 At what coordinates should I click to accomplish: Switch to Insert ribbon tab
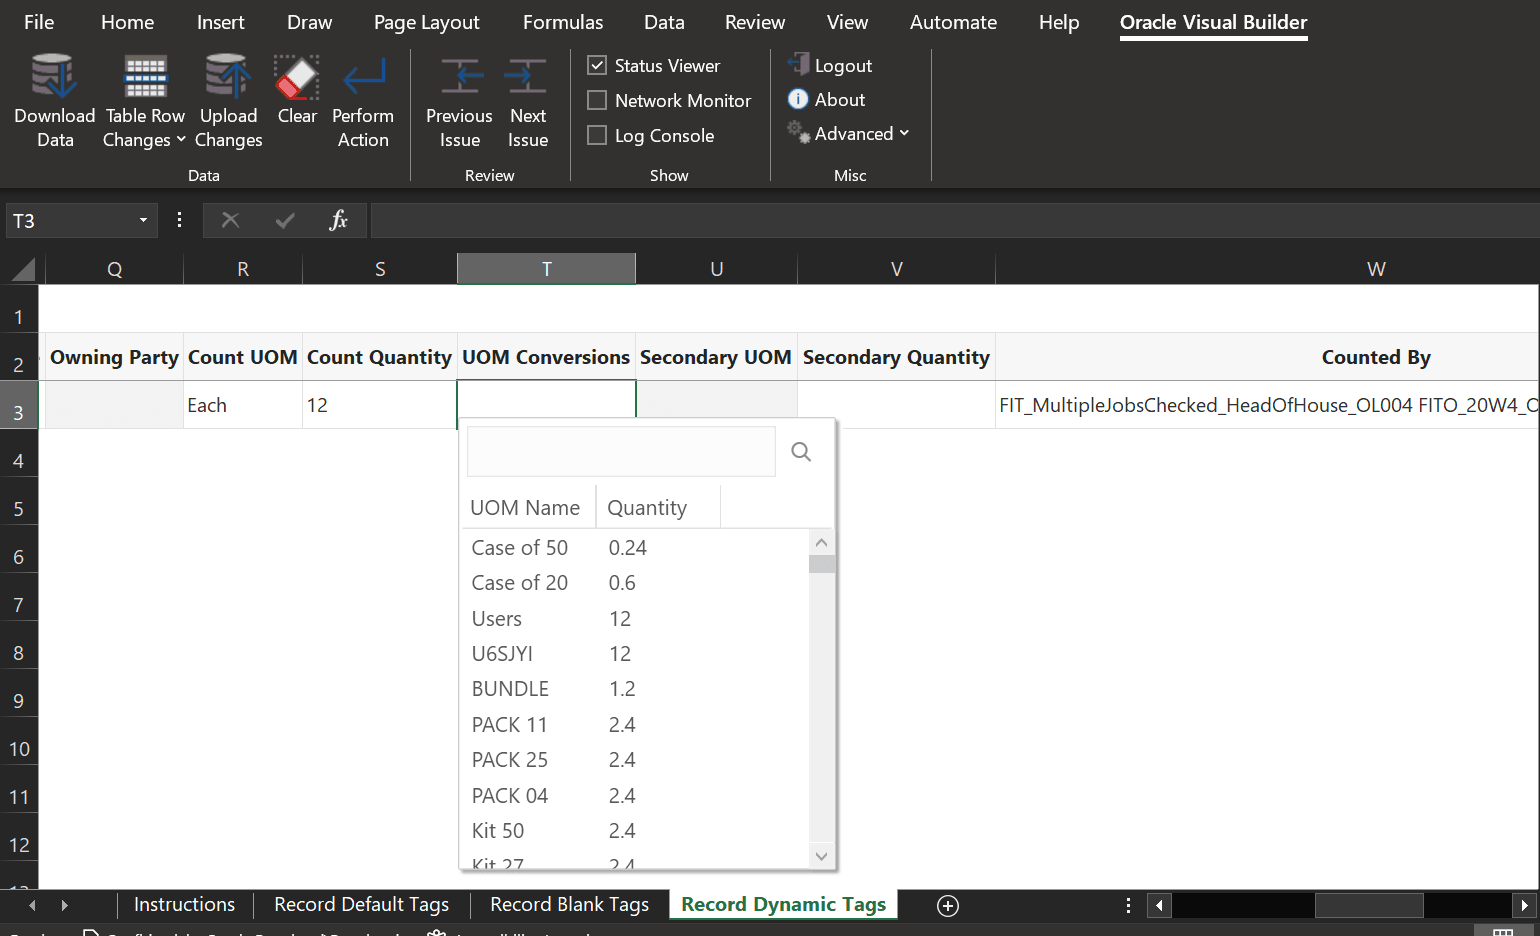click(220, 22)
